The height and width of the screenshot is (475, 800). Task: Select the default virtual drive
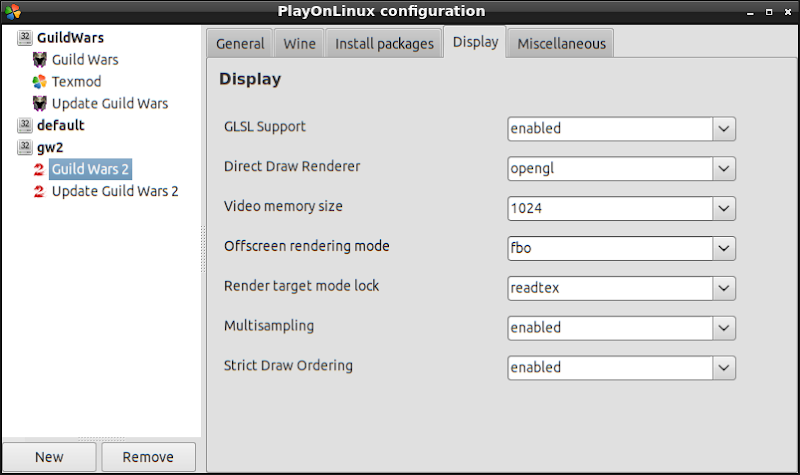point(61,126)
